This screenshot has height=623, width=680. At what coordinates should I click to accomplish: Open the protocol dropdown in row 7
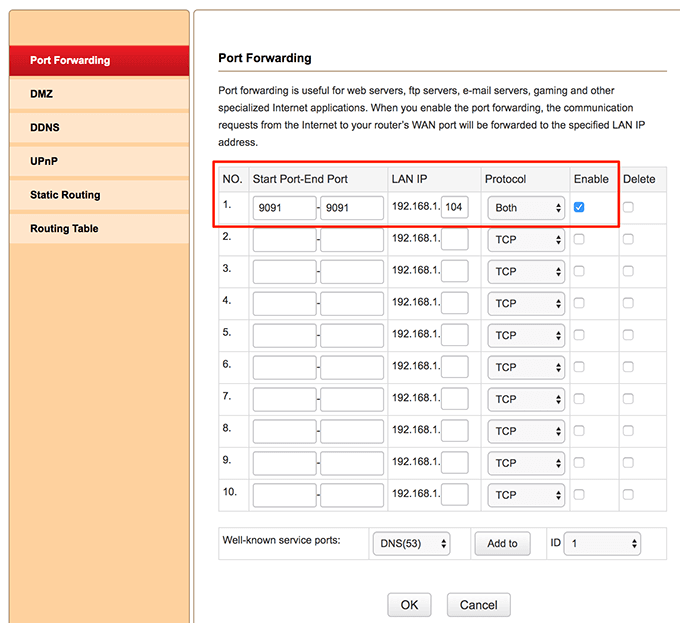click(526, 399)
